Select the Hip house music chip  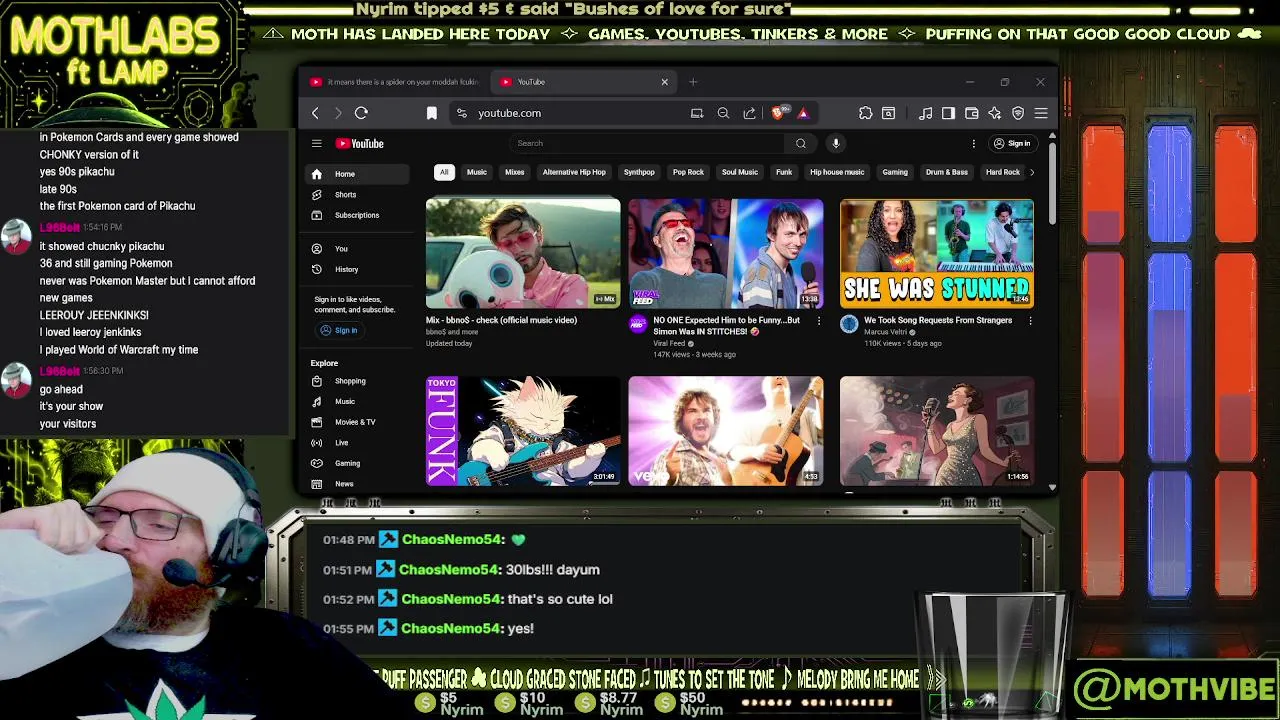pyautogui.click(x=837, y=172)
